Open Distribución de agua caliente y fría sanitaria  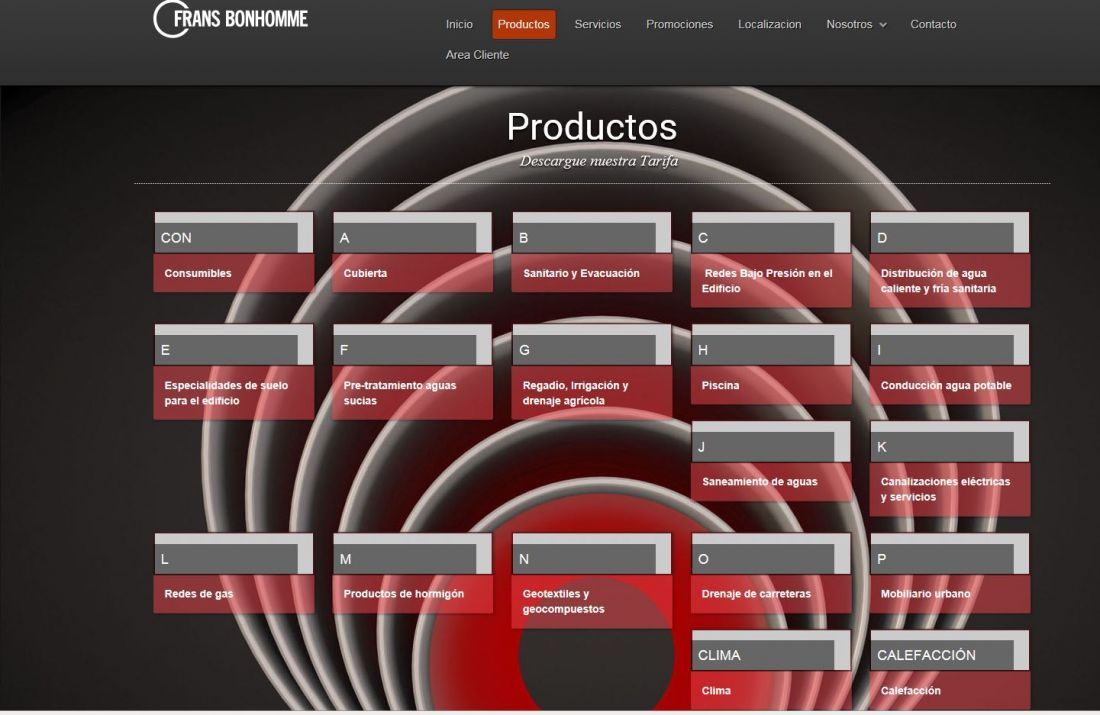pyautogui.click(x=950, y=281)
